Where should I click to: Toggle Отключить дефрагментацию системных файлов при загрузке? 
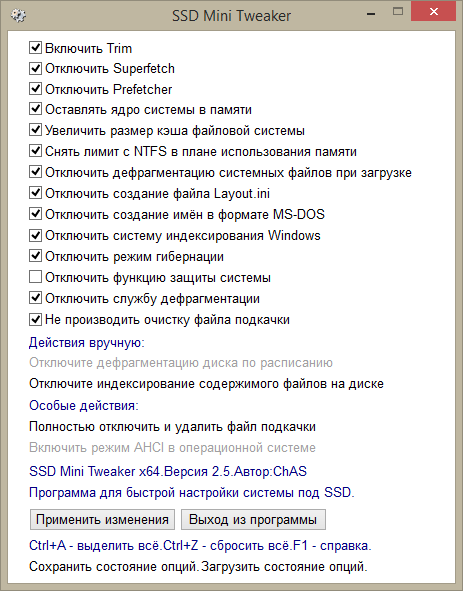point(35,172)
